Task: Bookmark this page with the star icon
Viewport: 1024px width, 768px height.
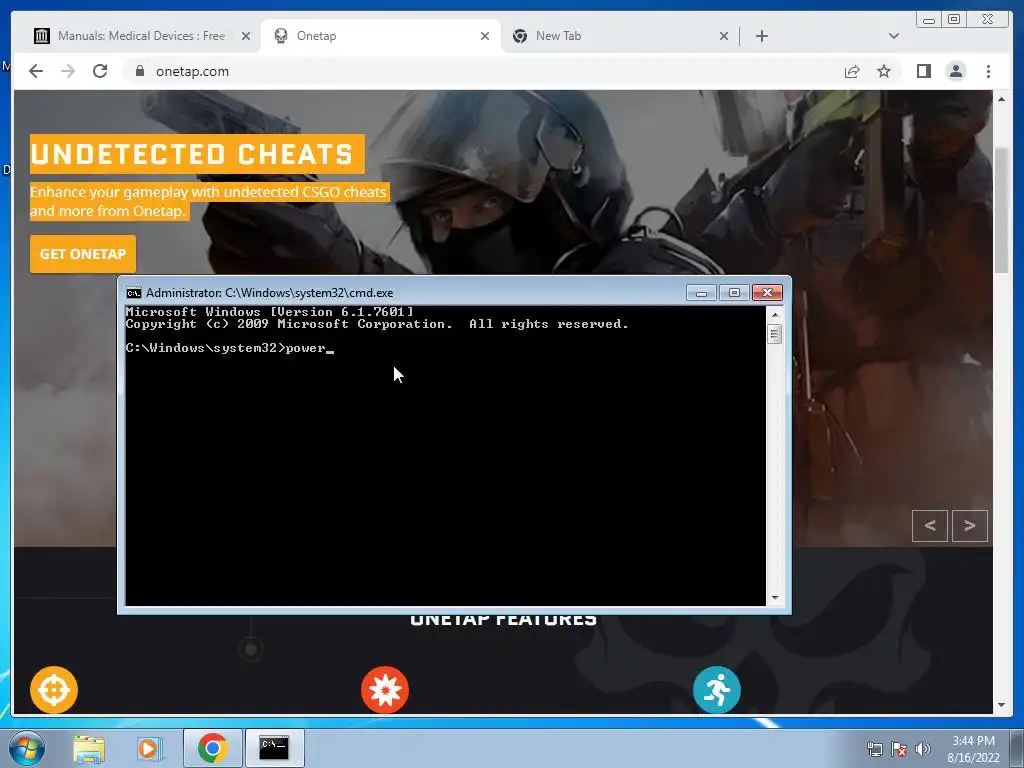Action: 884,71
